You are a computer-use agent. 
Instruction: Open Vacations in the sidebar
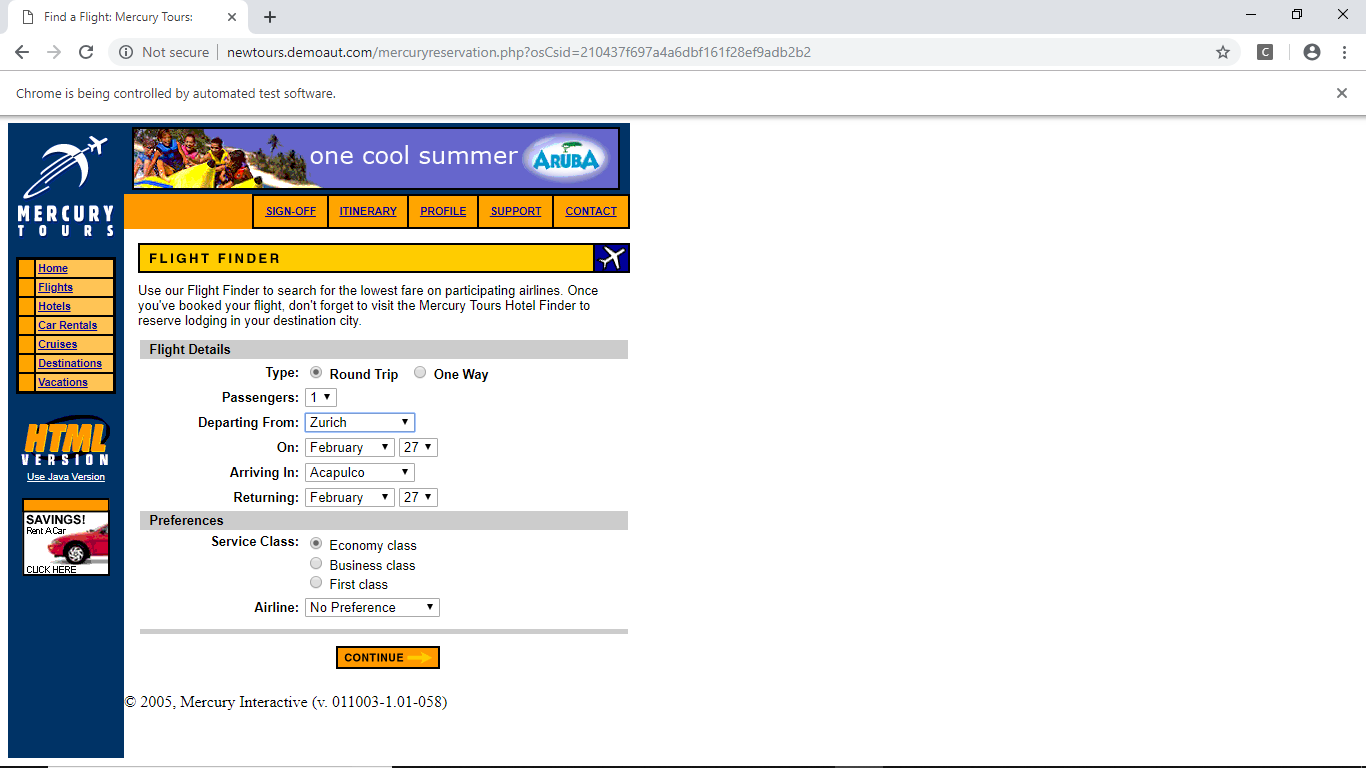pos(63,382)
